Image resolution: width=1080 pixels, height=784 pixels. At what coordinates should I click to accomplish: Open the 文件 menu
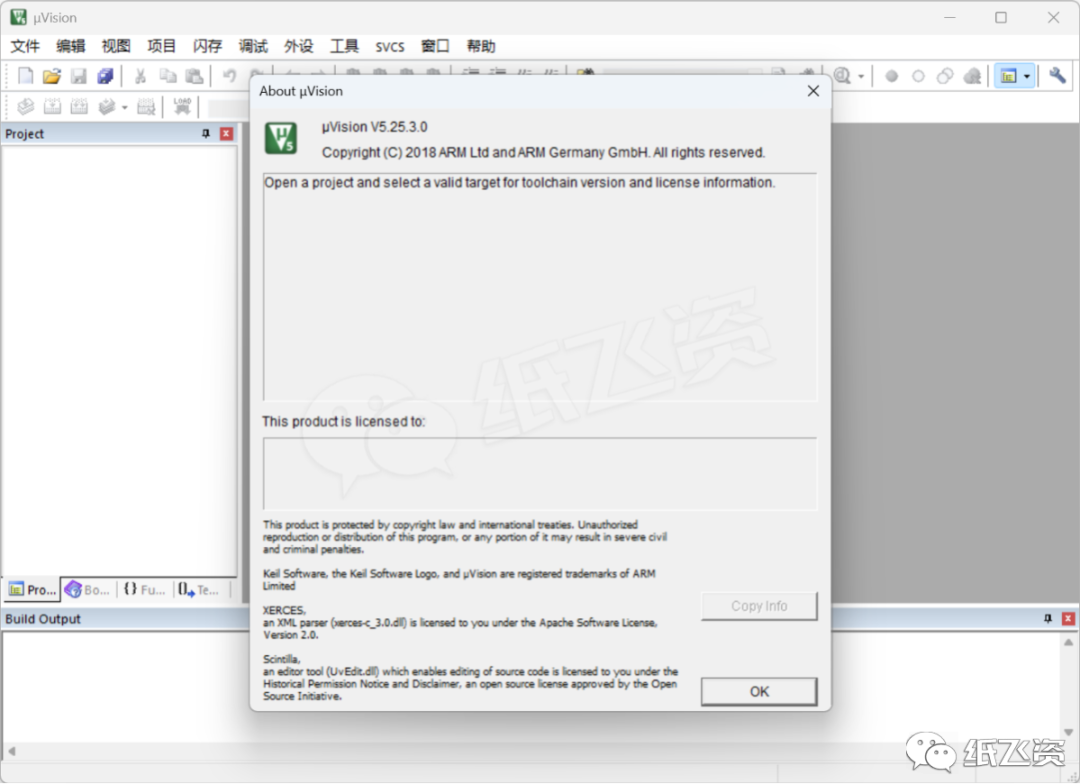click(x=25, y=46)
